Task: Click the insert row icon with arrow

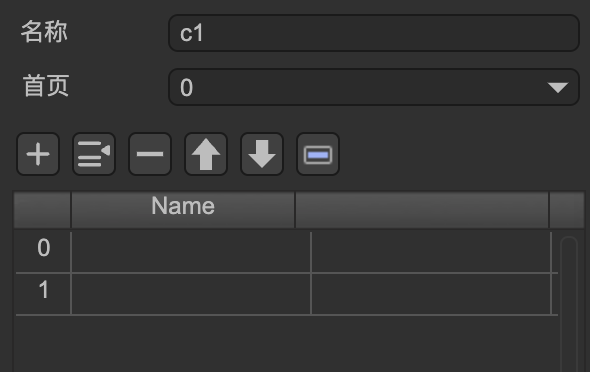Action: click(94, 154)
